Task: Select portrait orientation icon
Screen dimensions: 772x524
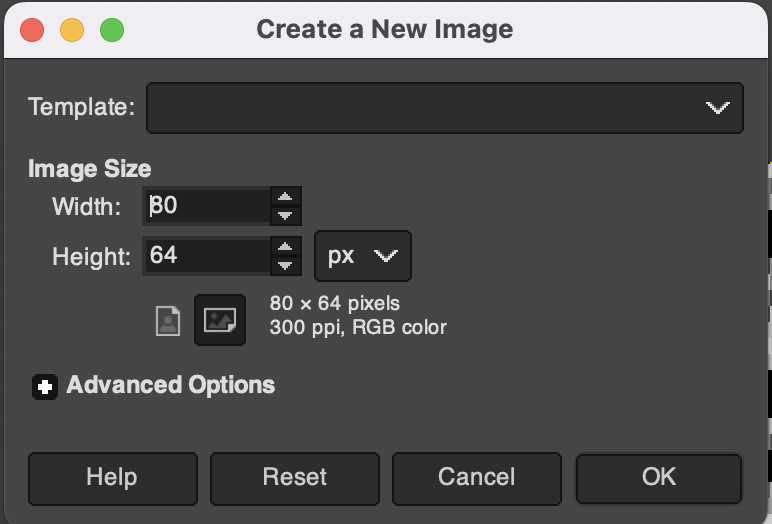Action: 168,321
